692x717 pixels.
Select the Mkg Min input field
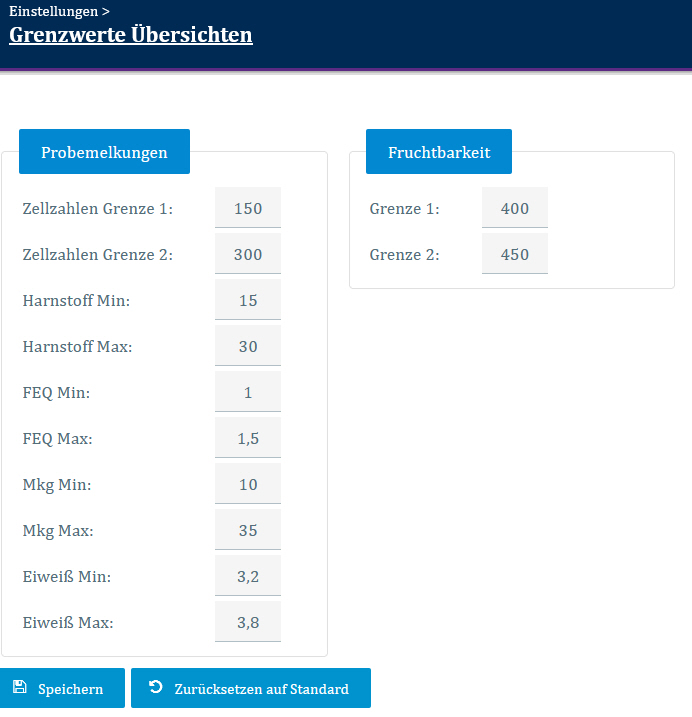point(247,484)
